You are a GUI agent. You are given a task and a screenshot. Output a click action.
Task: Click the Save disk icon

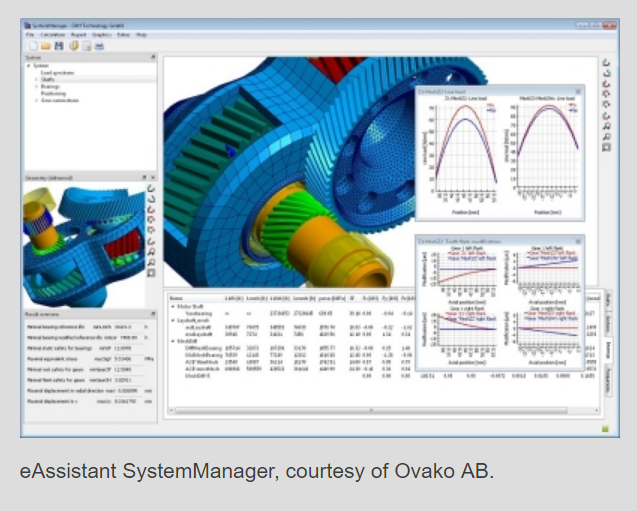[59, 46]
